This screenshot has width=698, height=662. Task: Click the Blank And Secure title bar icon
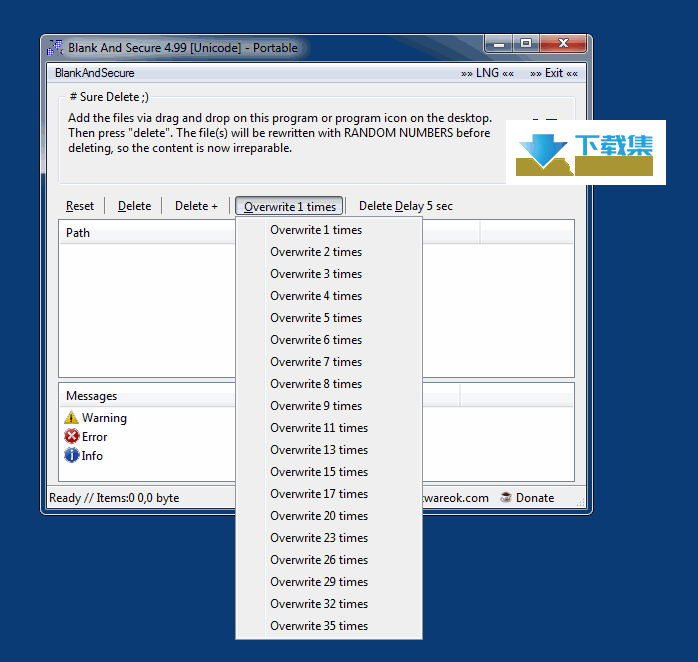55,48
